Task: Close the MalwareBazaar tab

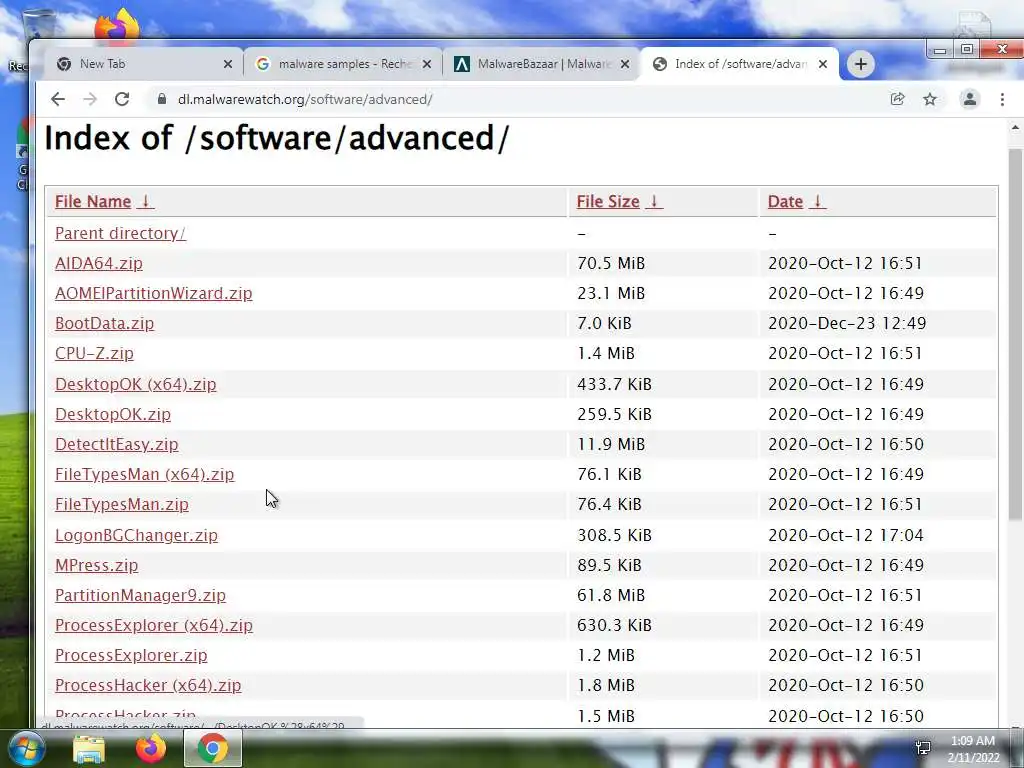Action: pyautogui.click(x=625, y=64)
